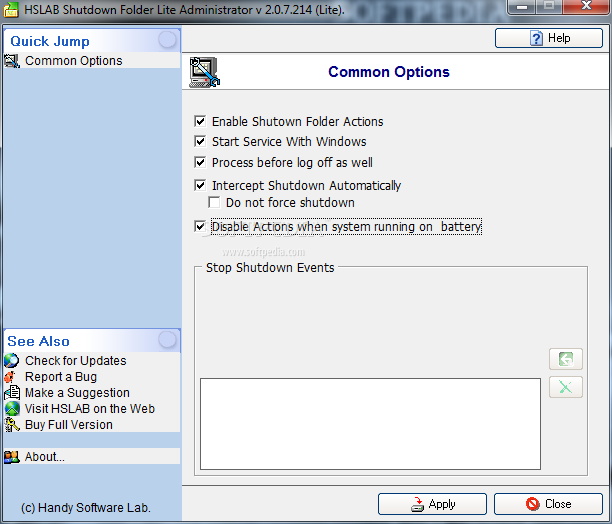Close the window via title bar X
The height and width of the screenshot is (524, 612).
[586, 6]
